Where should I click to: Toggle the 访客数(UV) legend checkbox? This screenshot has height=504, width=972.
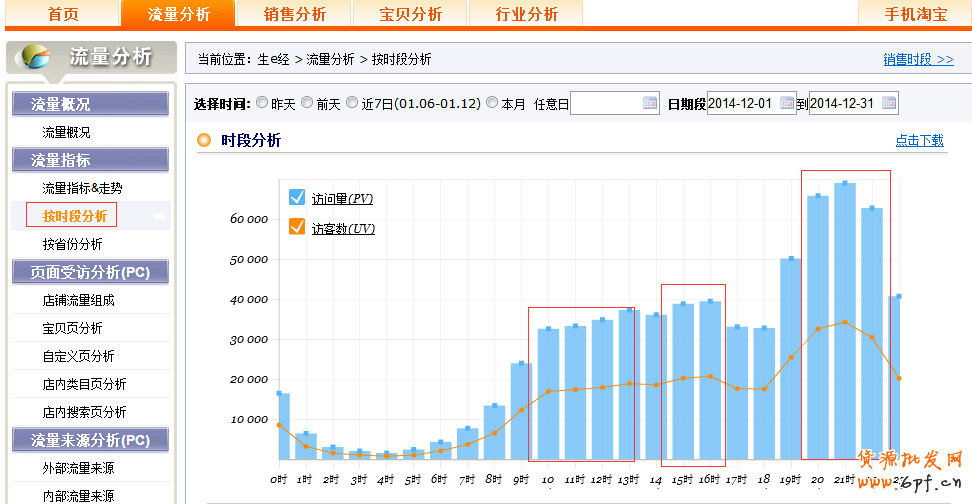point(296,227)
